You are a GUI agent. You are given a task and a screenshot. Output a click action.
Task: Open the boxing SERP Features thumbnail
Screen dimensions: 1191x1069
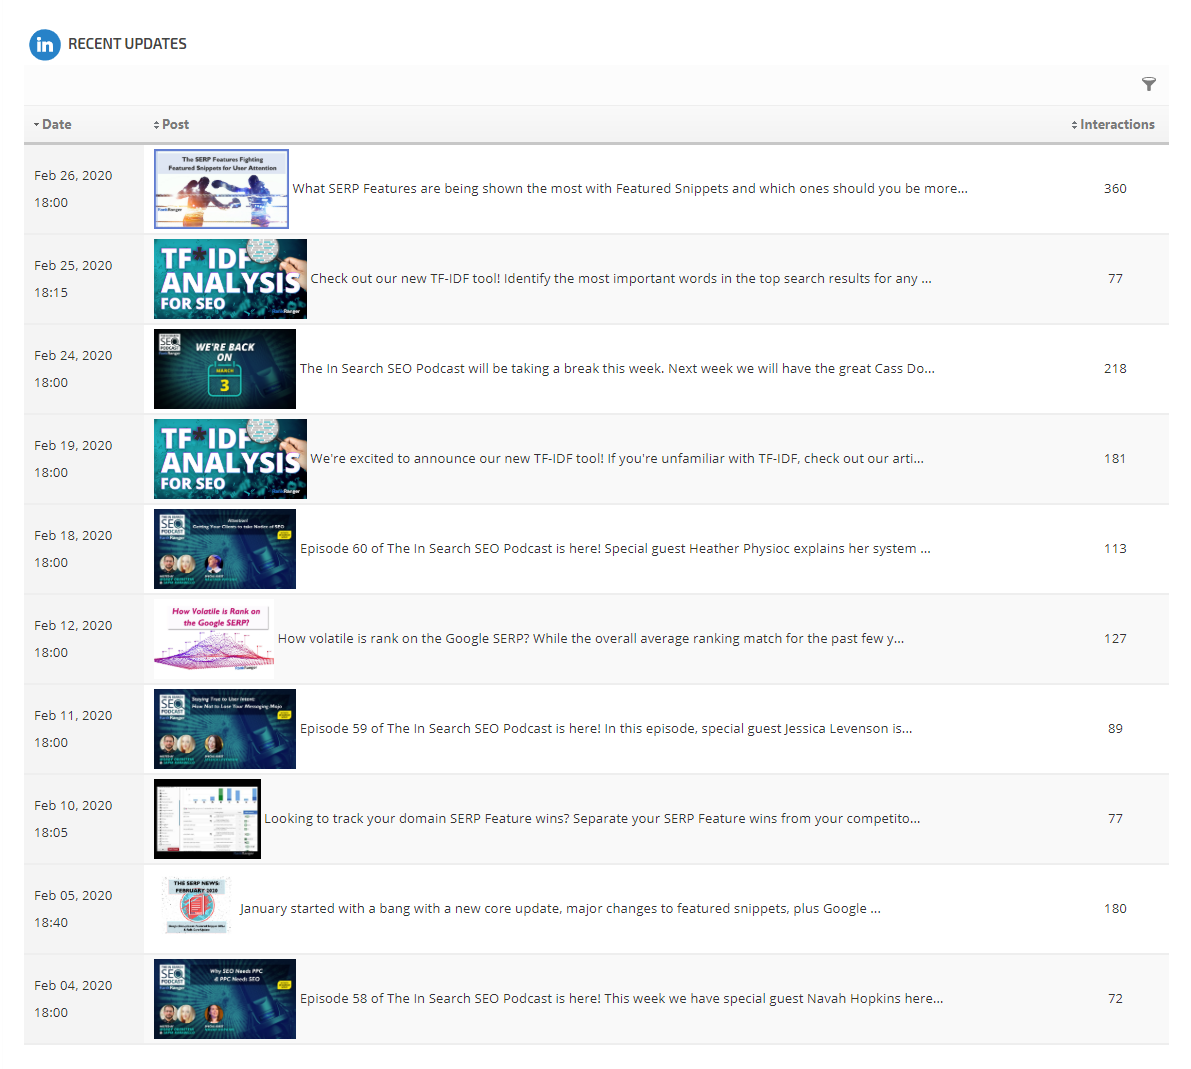click(x=221, y=189)
